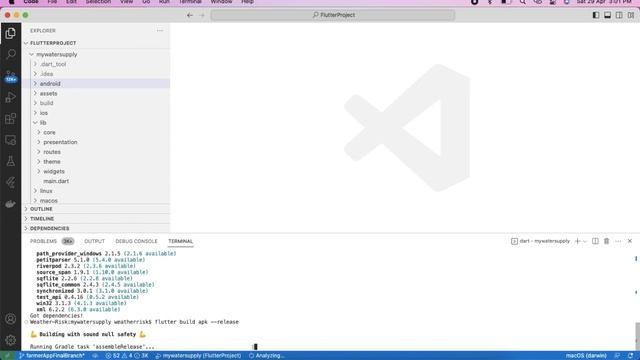640x360 pixels.
Task: Open the Search view in activity bar
Action: [11, 54]
